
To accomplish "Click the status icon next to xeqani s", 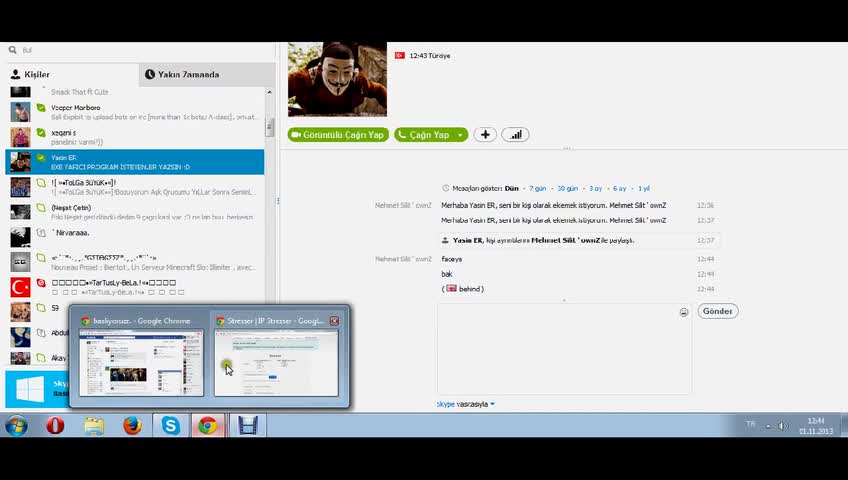I will [x=41, y=132].
